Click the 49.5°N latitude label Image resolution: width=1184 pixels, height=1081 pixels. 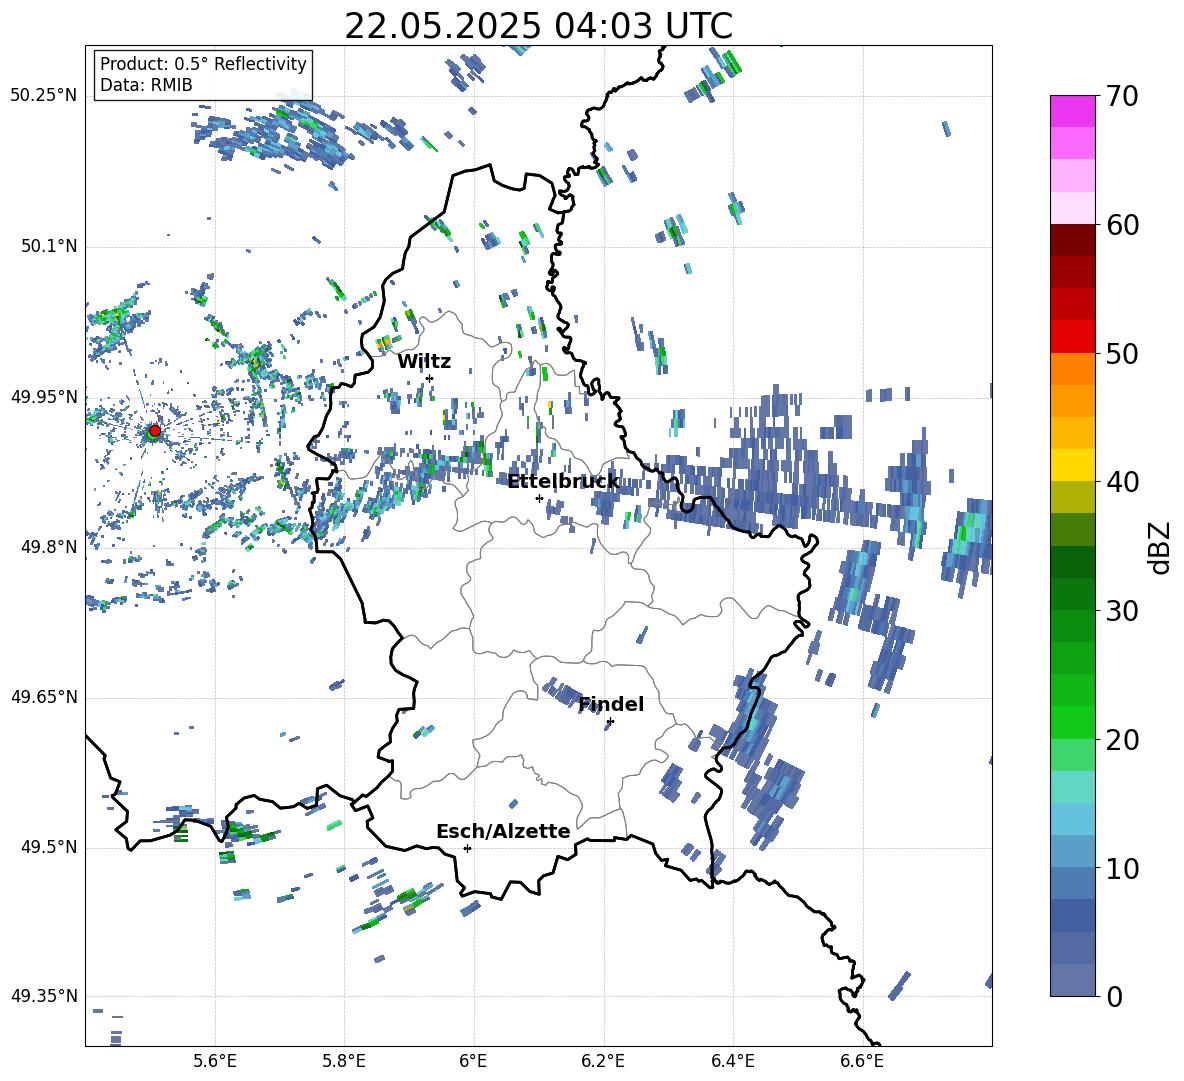[x=49, y=847]
